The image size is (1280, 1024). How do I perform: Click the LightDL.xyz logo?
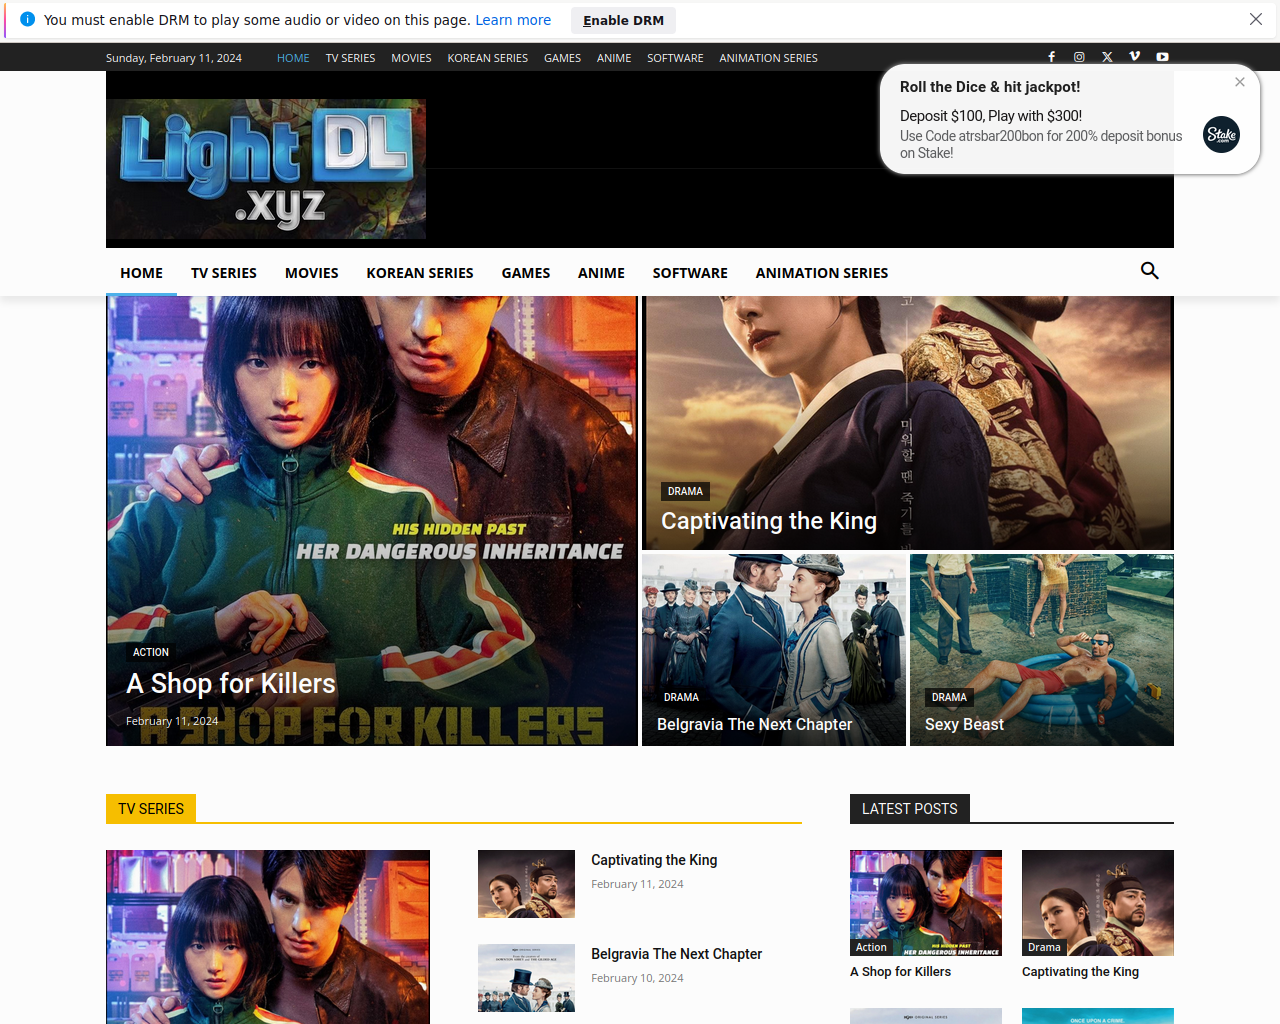266,169
